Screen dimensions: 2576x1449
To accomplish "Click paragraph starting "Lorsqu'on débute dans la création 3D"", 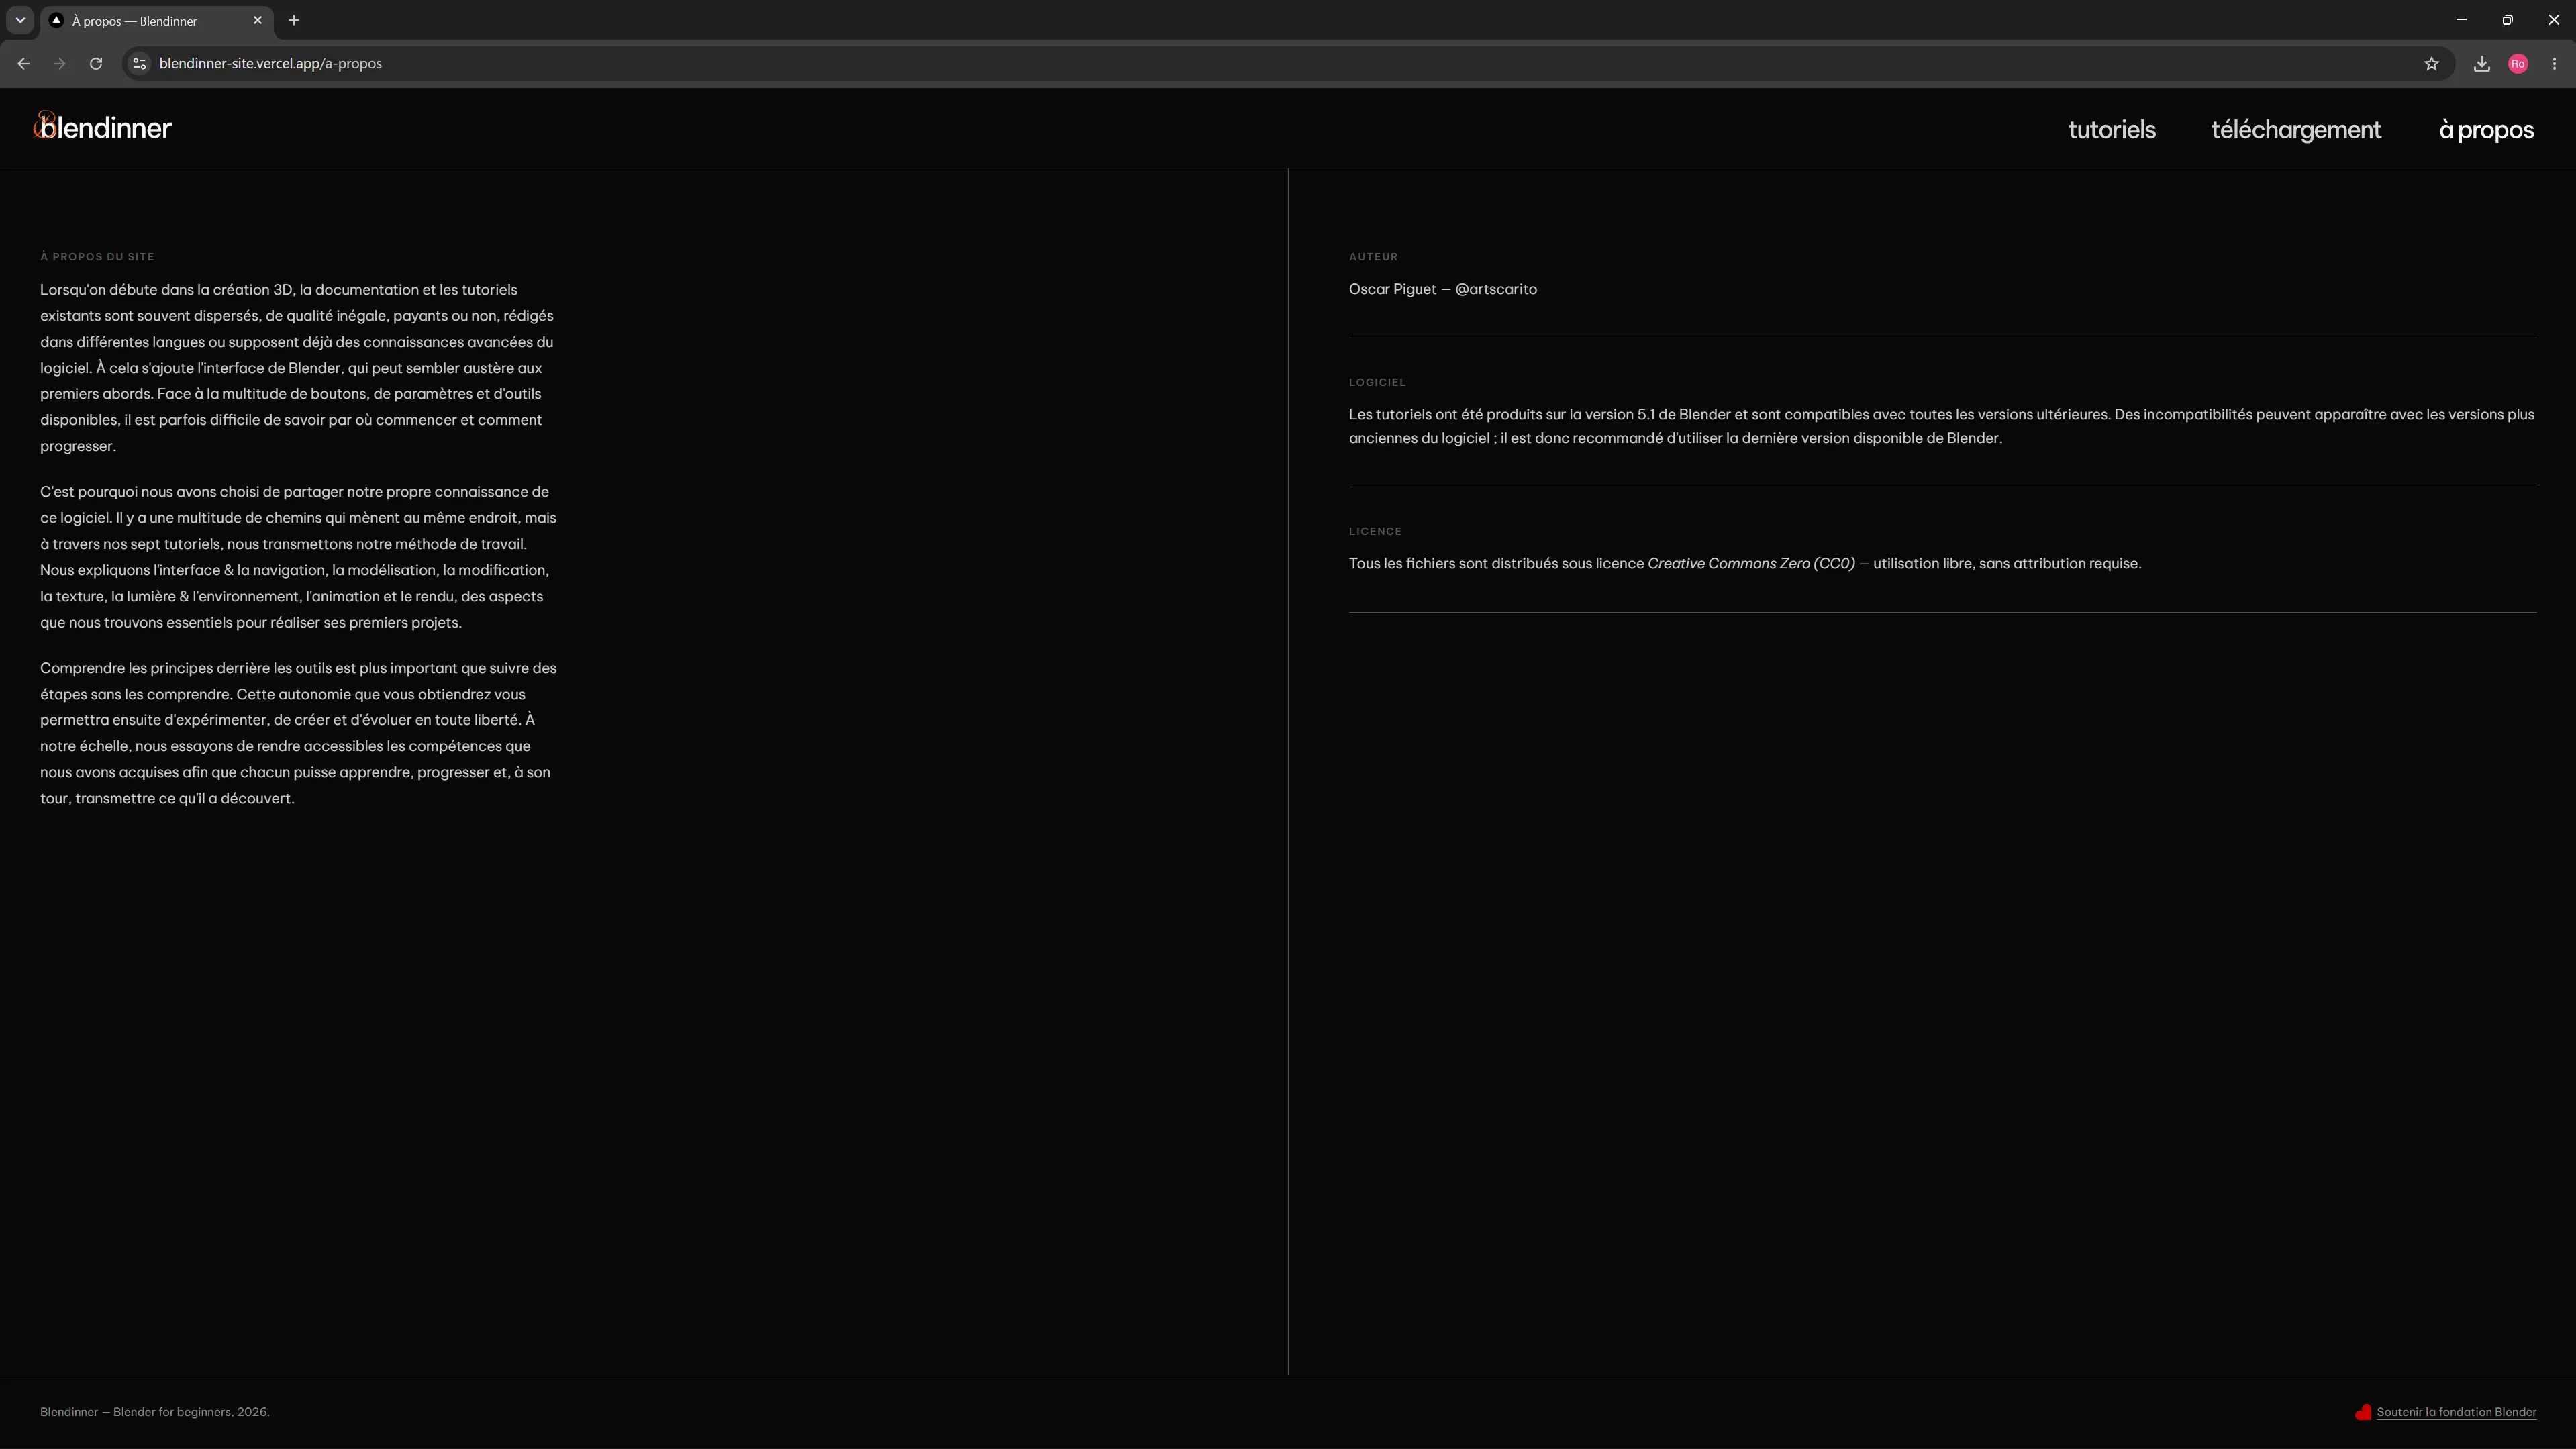I will [297, 368].
